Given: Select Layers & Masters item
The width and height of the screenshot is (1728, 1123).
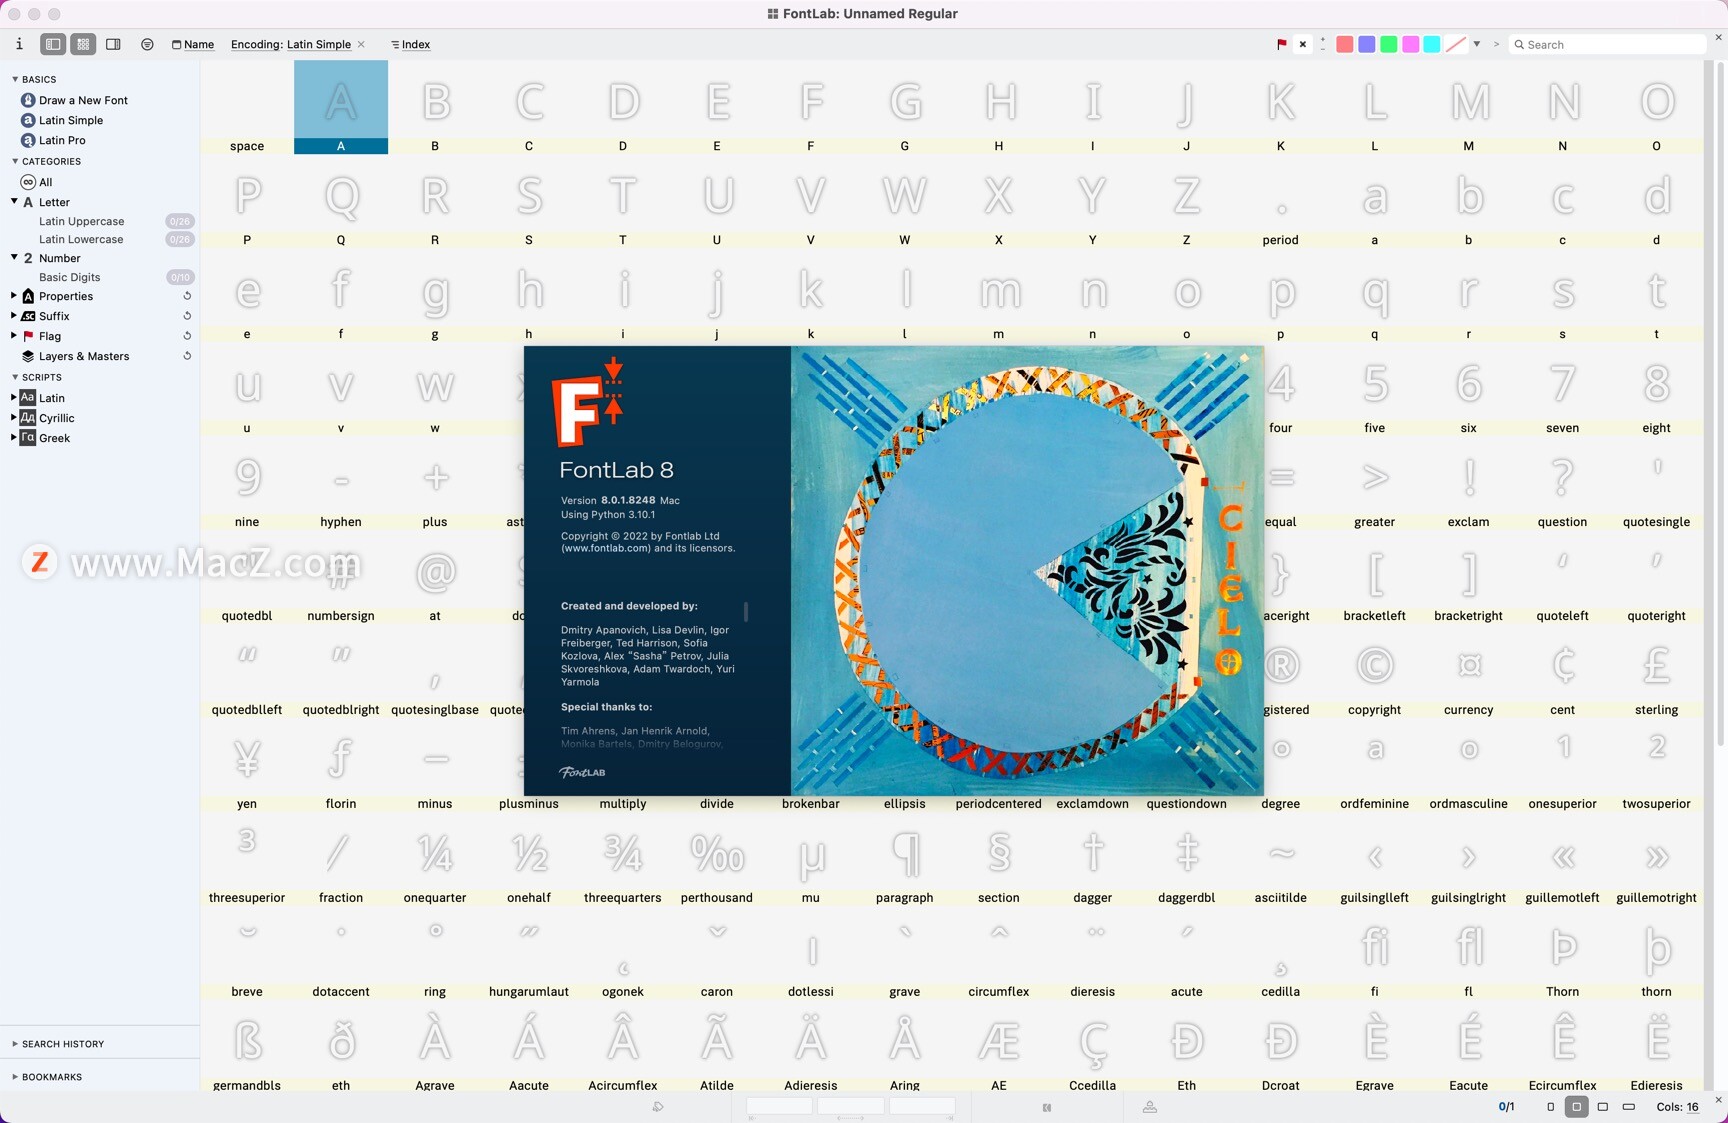Looking at the screenshot, I should coord(84,356).
